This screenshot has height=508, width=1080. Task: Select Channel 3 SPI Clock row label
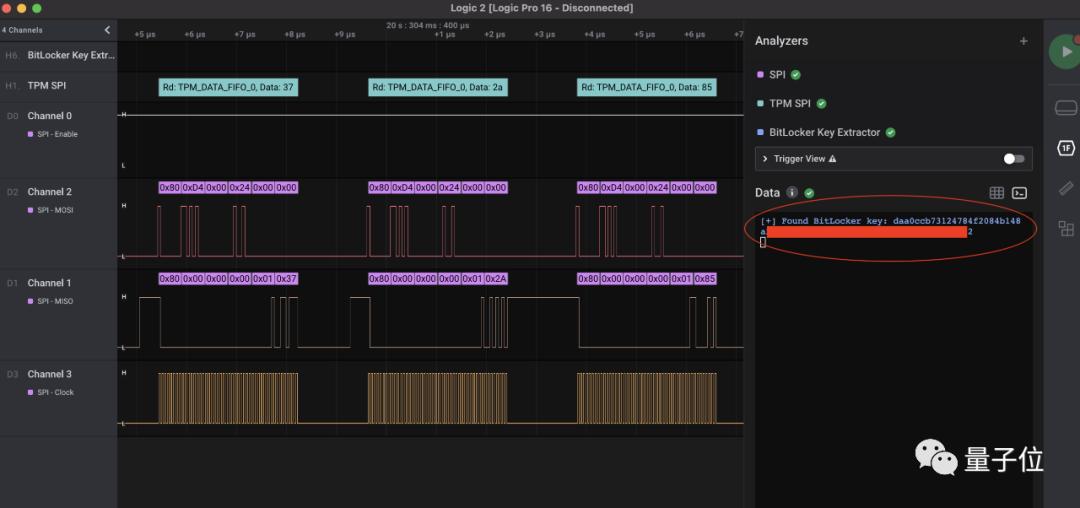click(49, 374)
